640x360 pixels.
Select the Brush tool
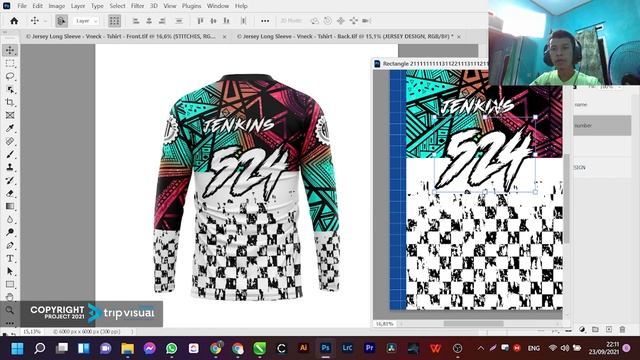10,154
